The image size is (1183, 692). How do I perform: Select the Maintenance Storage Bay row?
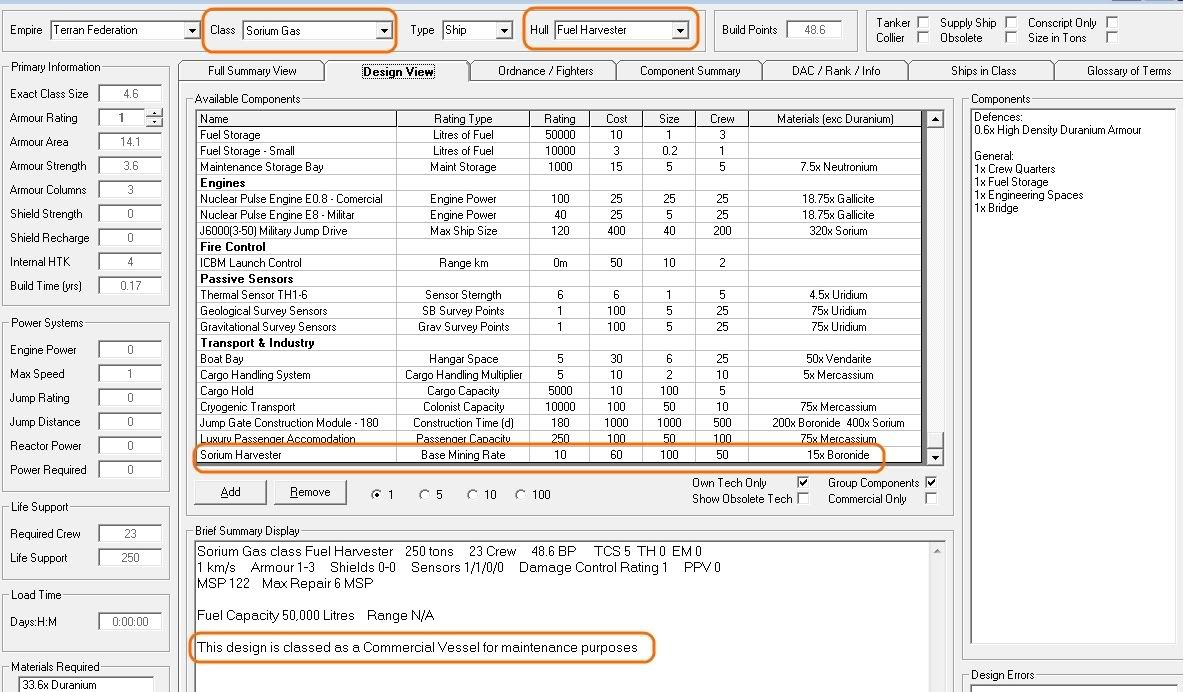pos(558,167)
